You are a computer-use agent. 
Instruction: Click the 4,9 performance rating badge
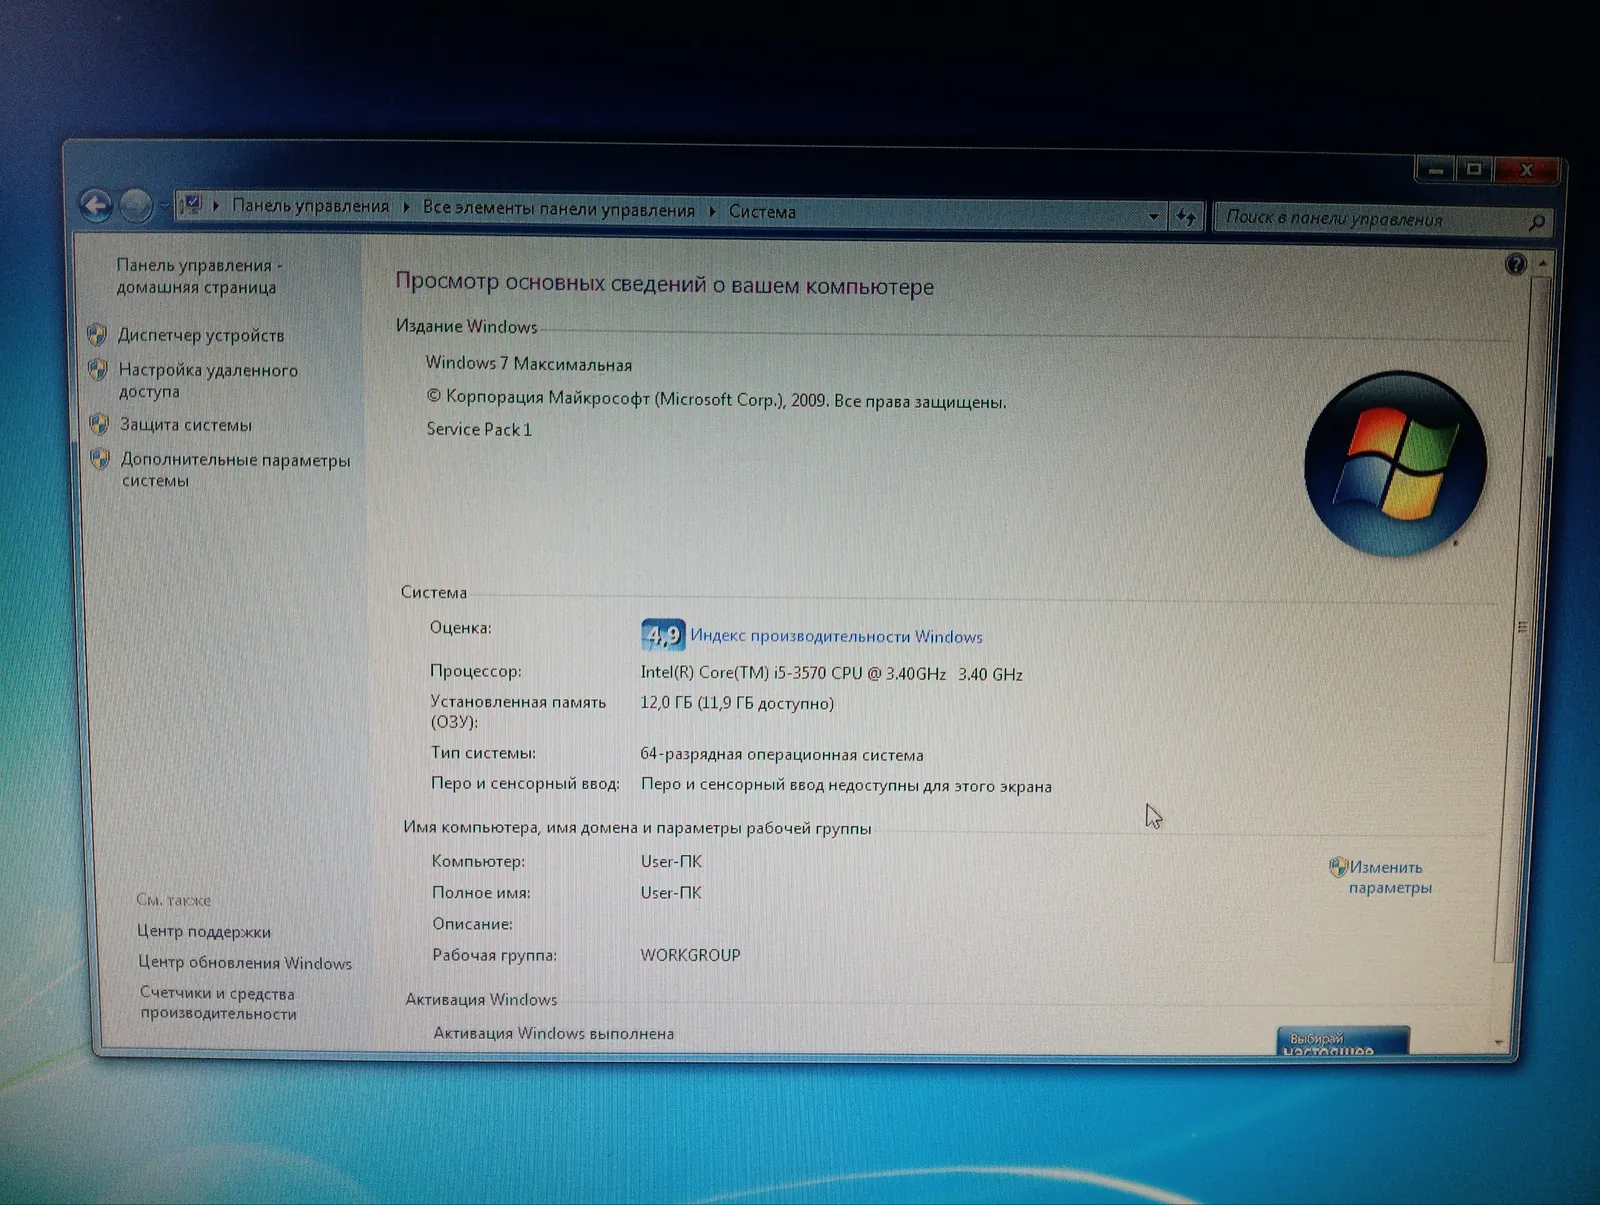coord(663,634)
